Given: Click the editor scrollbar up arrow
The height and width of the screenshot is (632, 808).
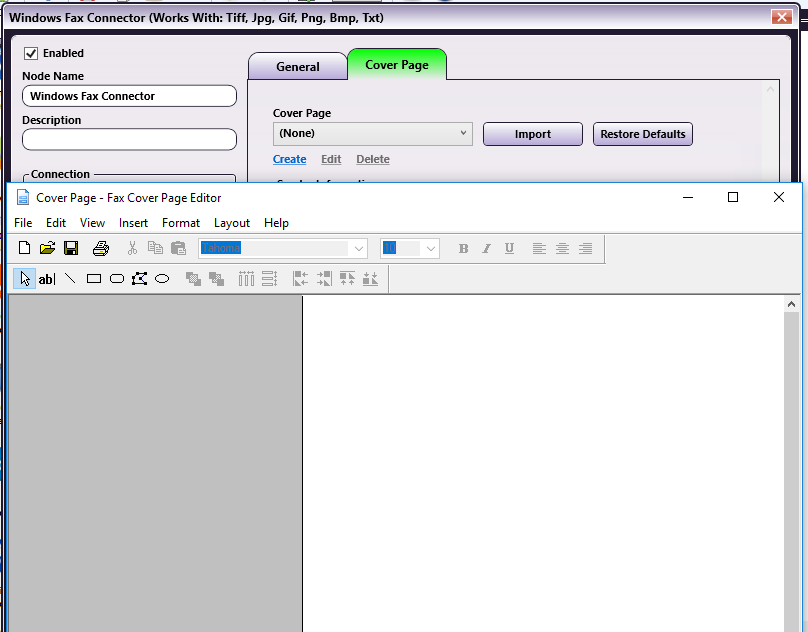Looking at the screenshot, I should point(792,304).
